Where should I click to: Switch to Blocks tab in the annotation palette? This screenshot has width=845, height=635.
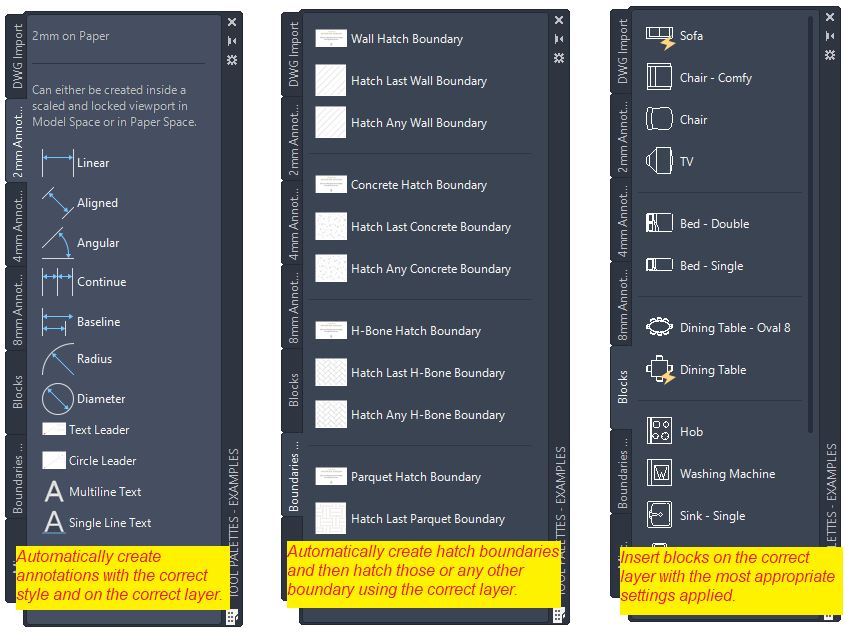point(17,392)
